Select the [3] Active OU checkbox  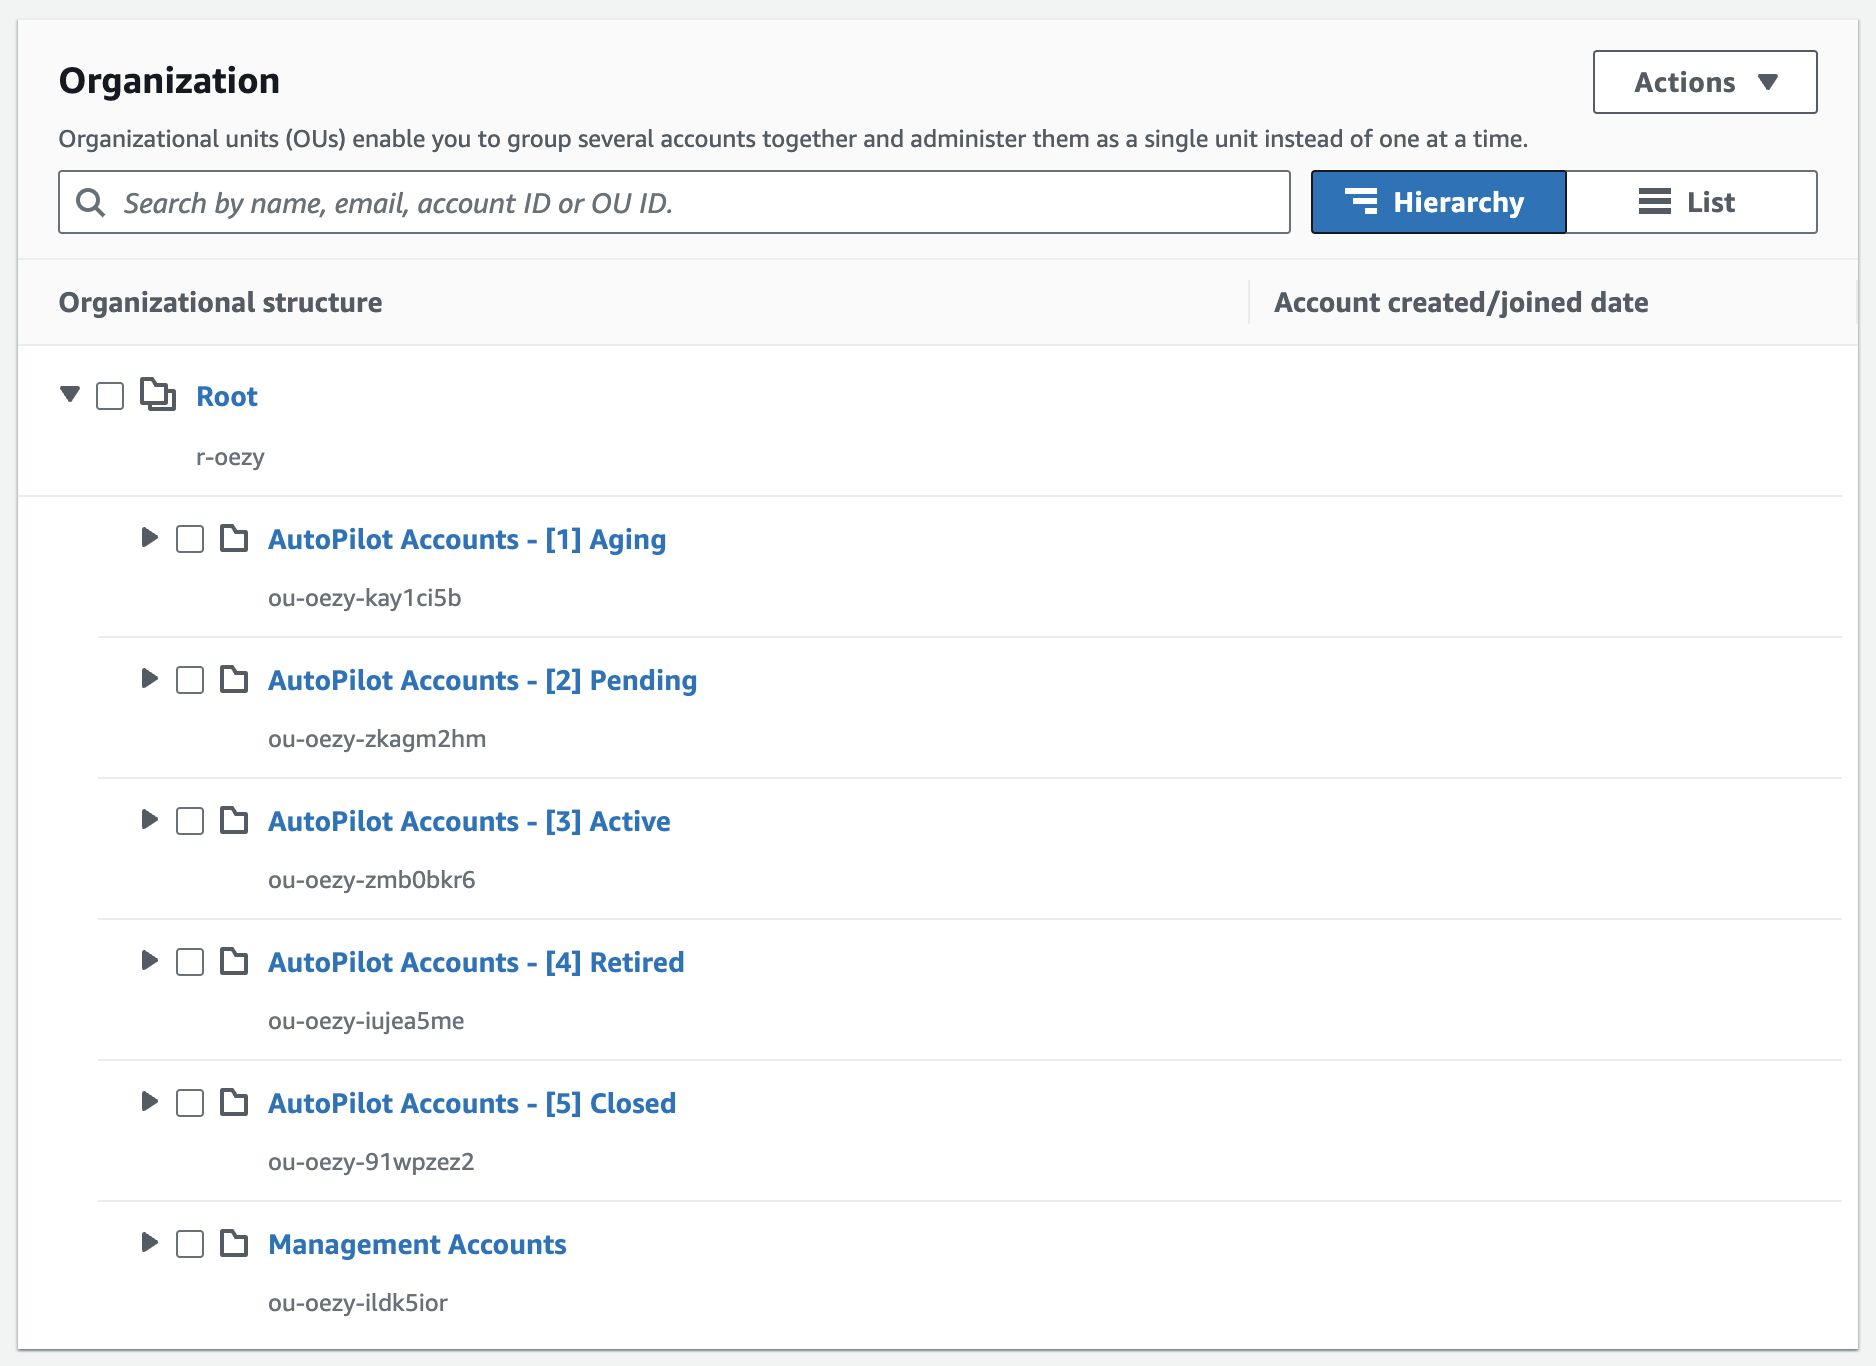click(x=190, y=821)
